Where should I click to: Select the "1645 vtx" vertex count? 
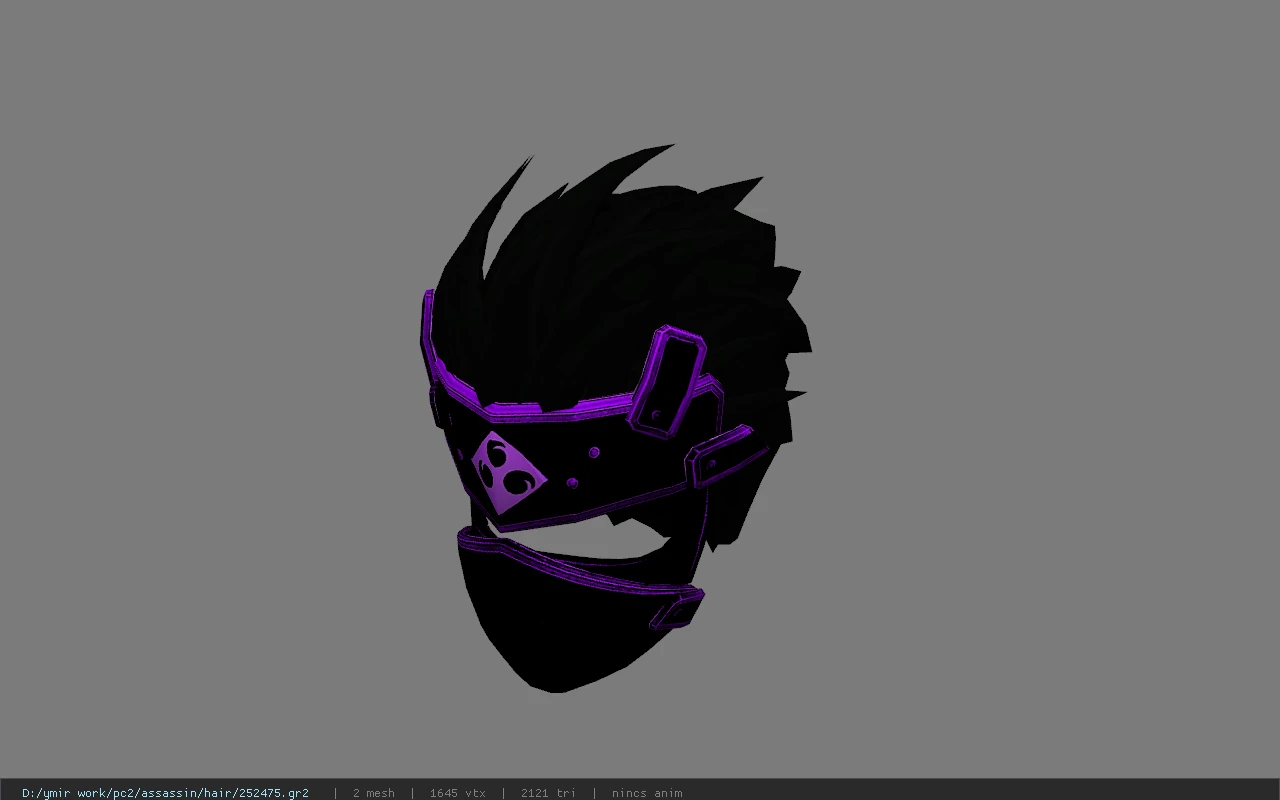(458, 793)
